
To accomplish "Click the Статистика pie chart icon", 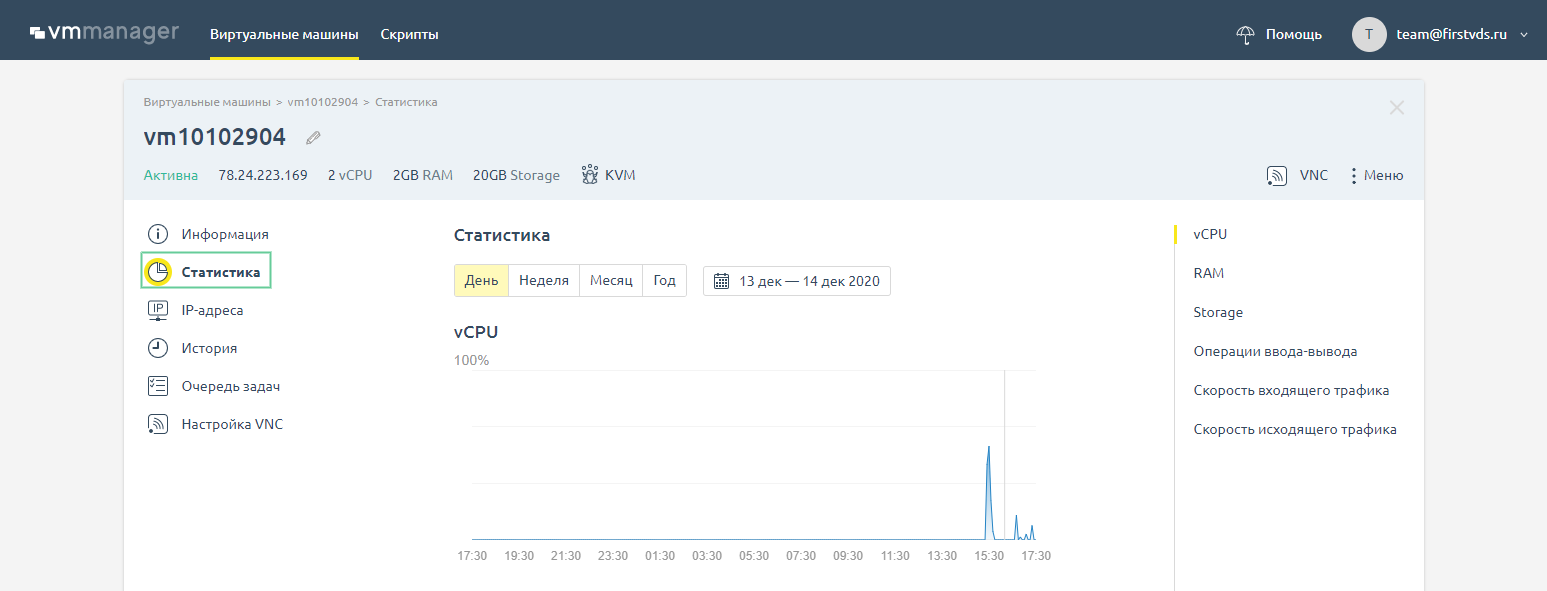I will coord(158,271).
